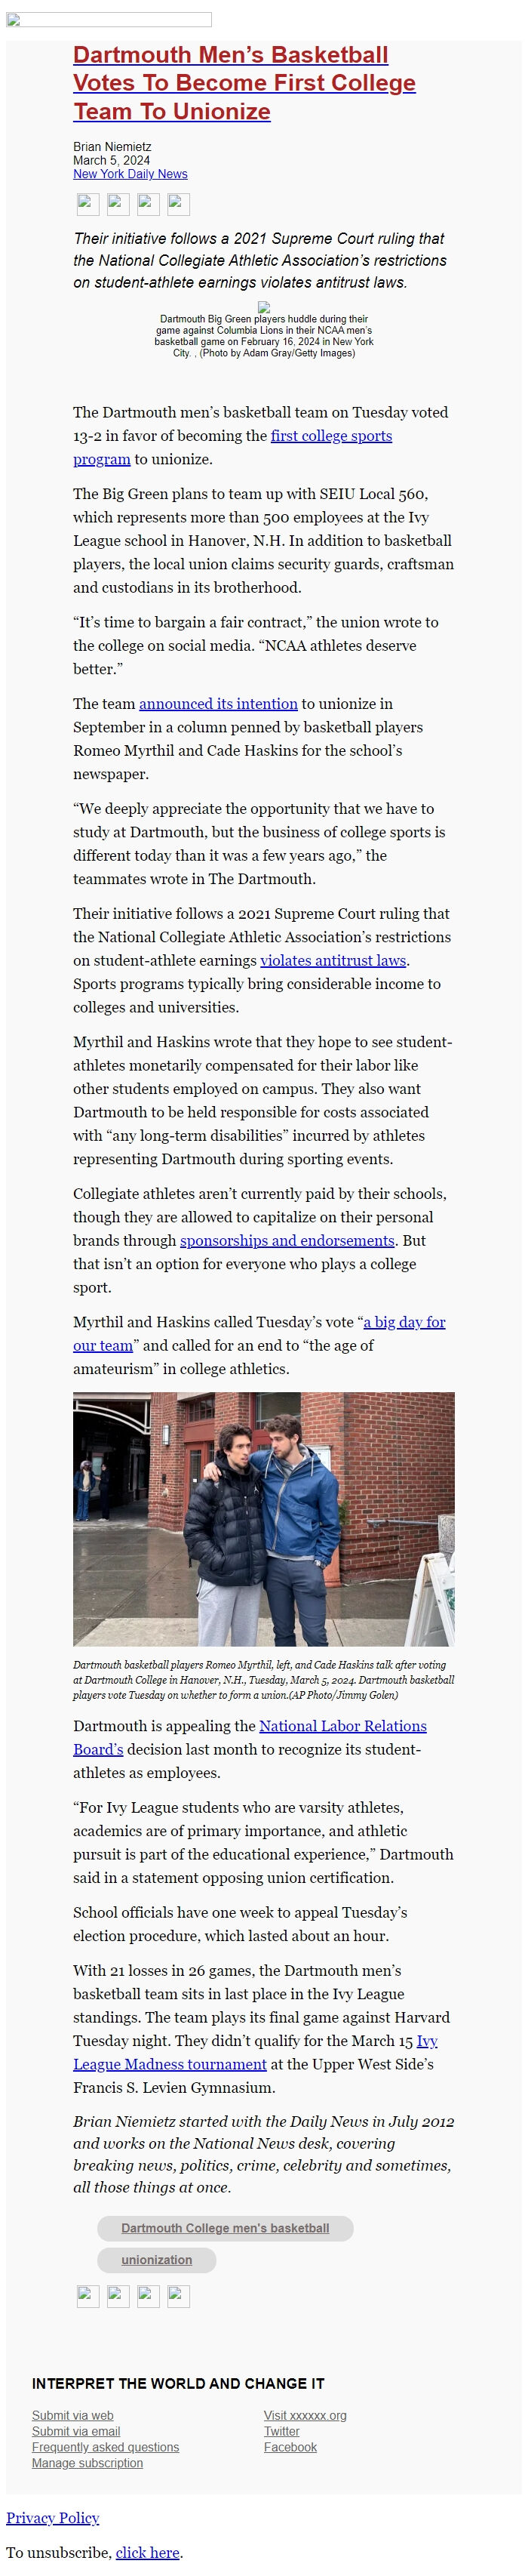528x2576 pixels.
Task: Click the first share icon below the byline
Action: coord(88,205)
